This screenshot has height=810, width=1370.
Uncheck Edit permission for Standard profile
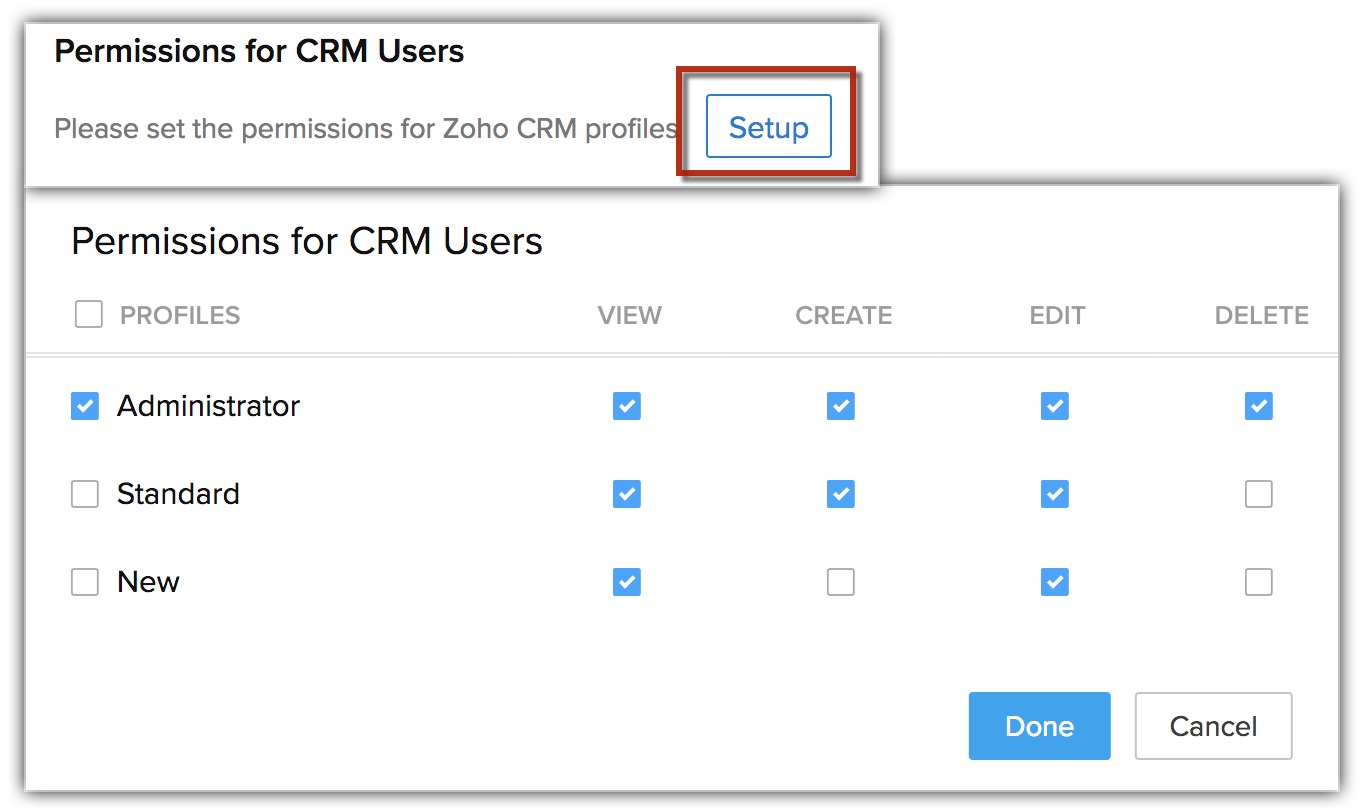1055,494
